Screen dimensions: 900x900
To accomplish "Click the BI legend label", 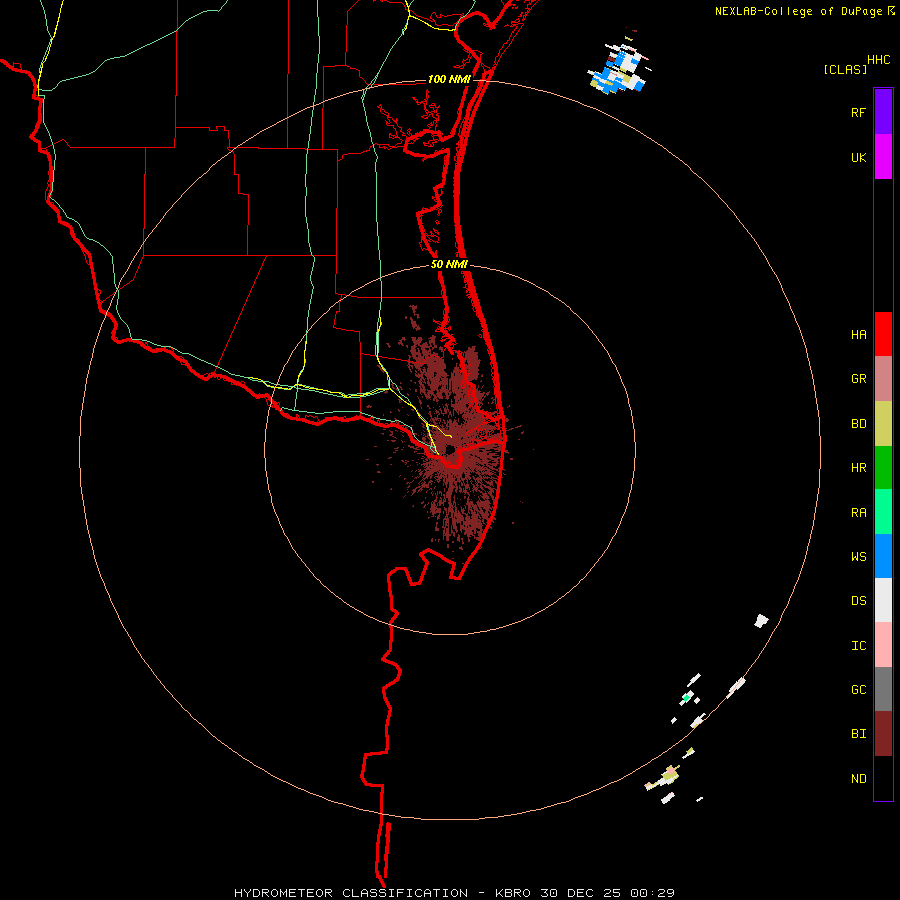I will 859,734.
